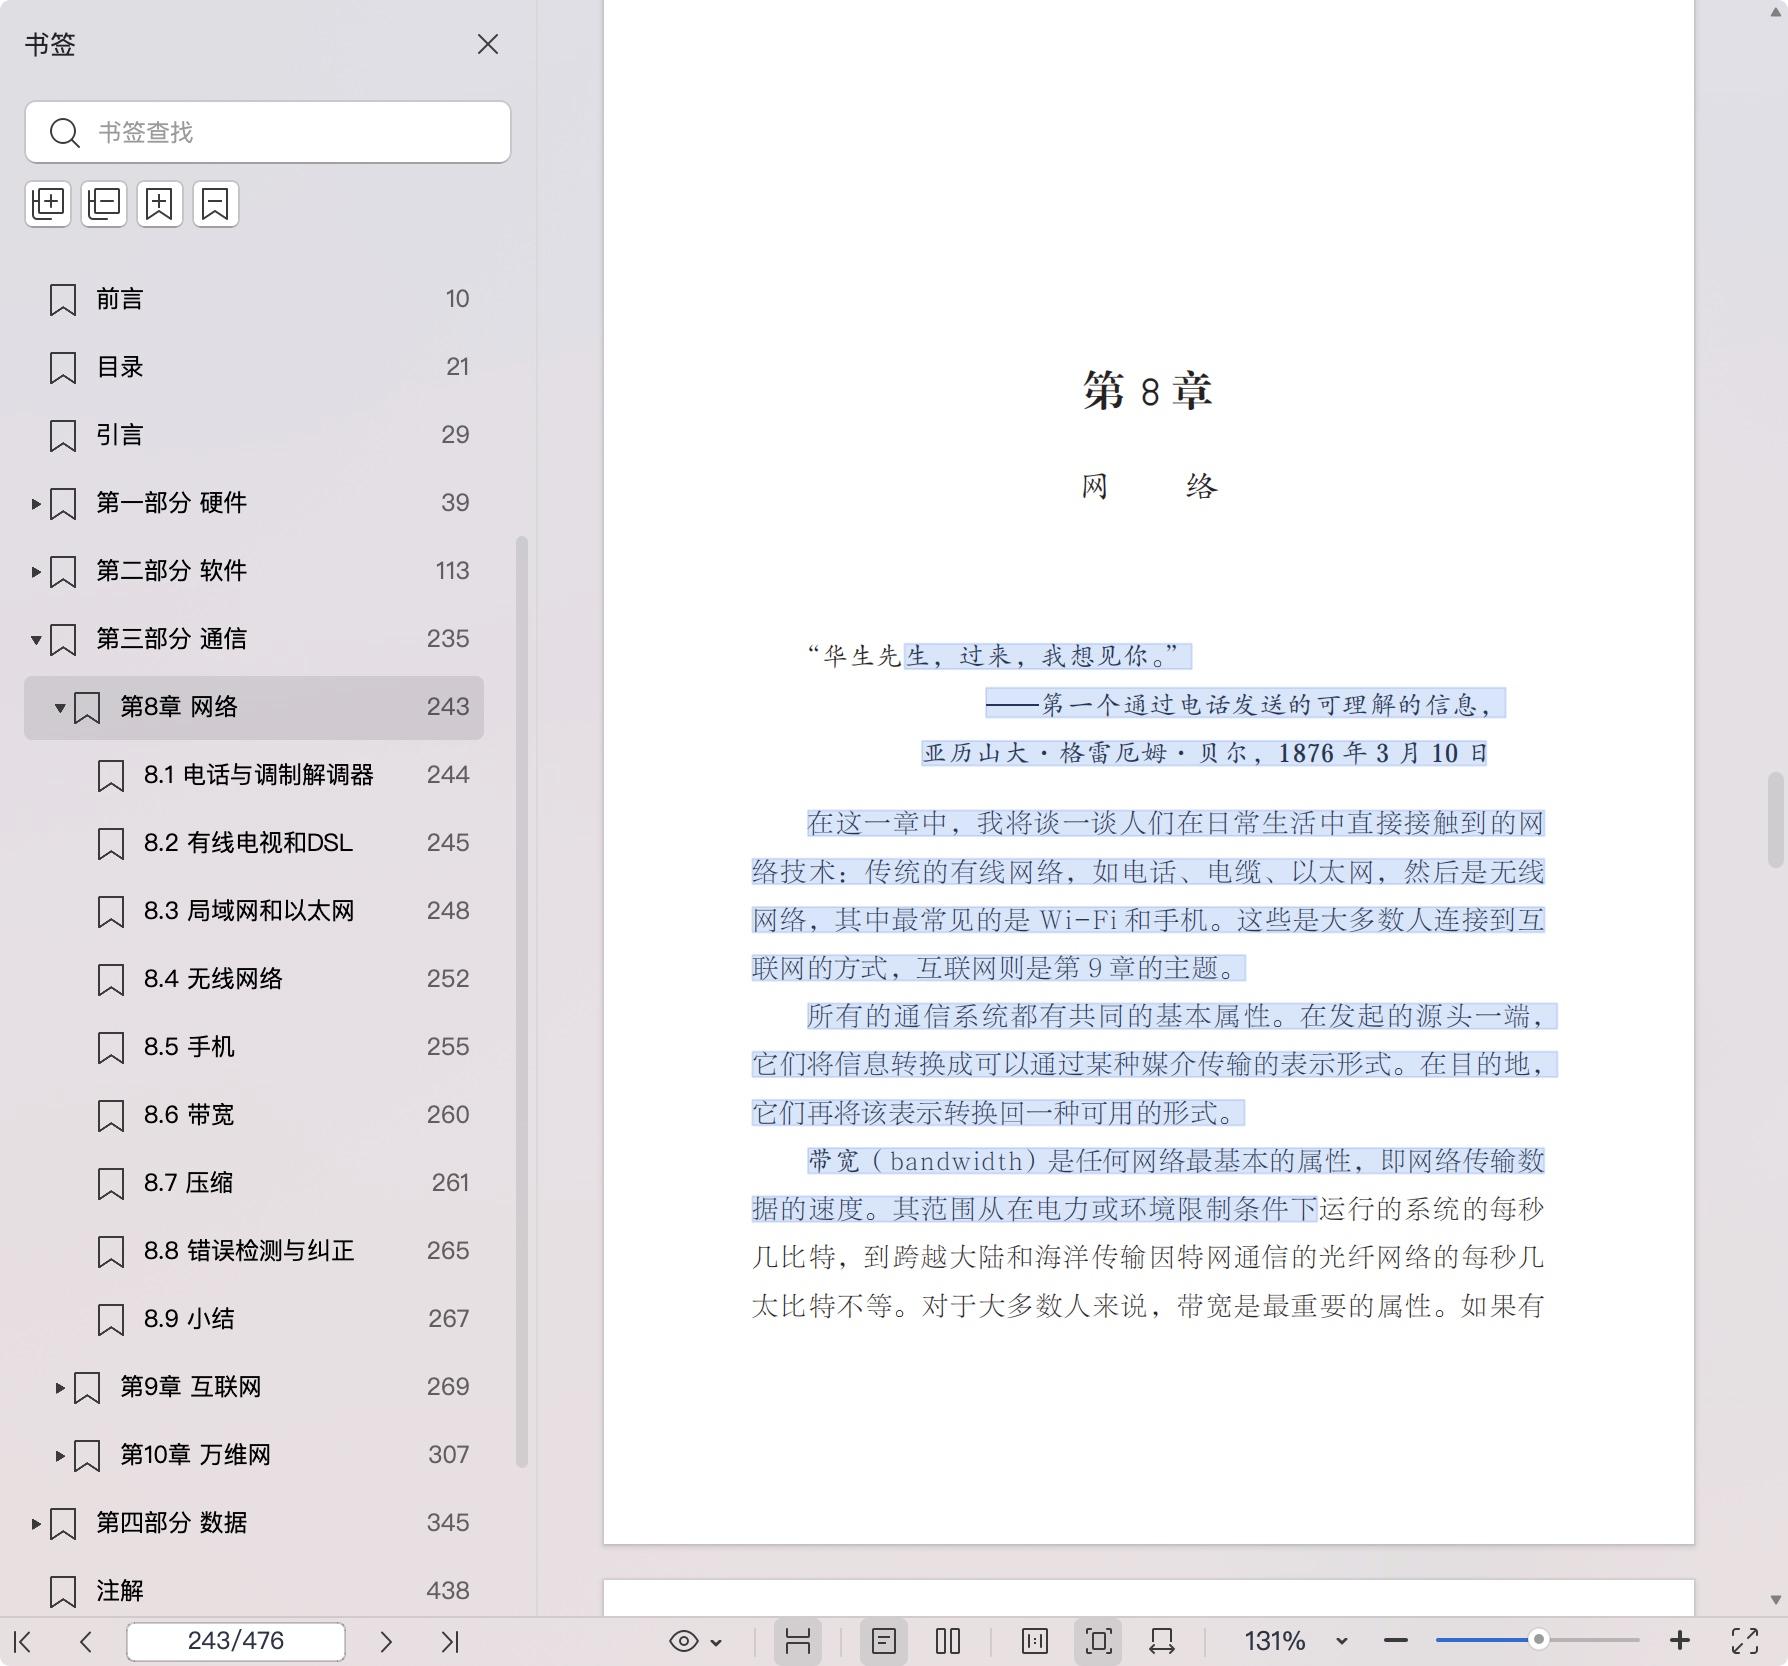
Task: Select two-page view
Action: coord(948,1641)
